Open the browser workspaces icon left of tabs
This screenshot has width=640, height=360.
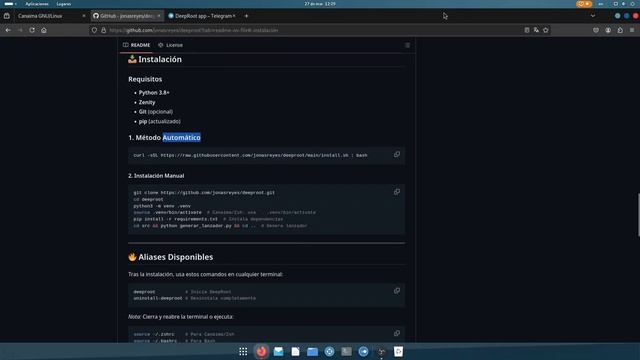[x=7, y=16]
